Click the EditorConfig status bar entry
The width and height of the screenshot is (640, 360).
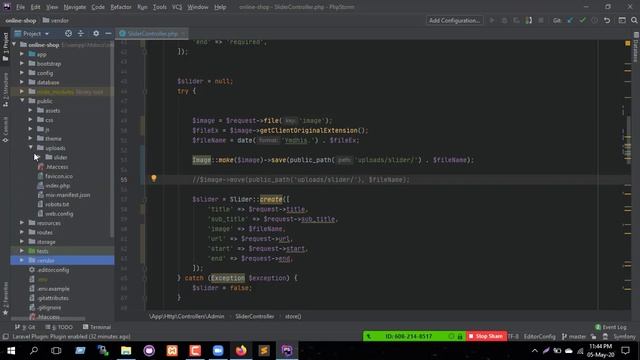[x=540, y=337]
